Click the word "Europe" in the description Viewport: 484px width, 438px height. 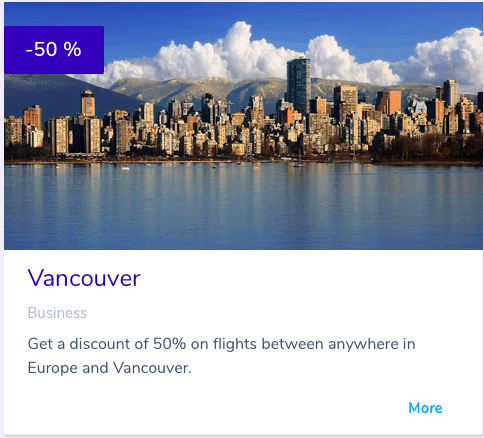[52, 368]
